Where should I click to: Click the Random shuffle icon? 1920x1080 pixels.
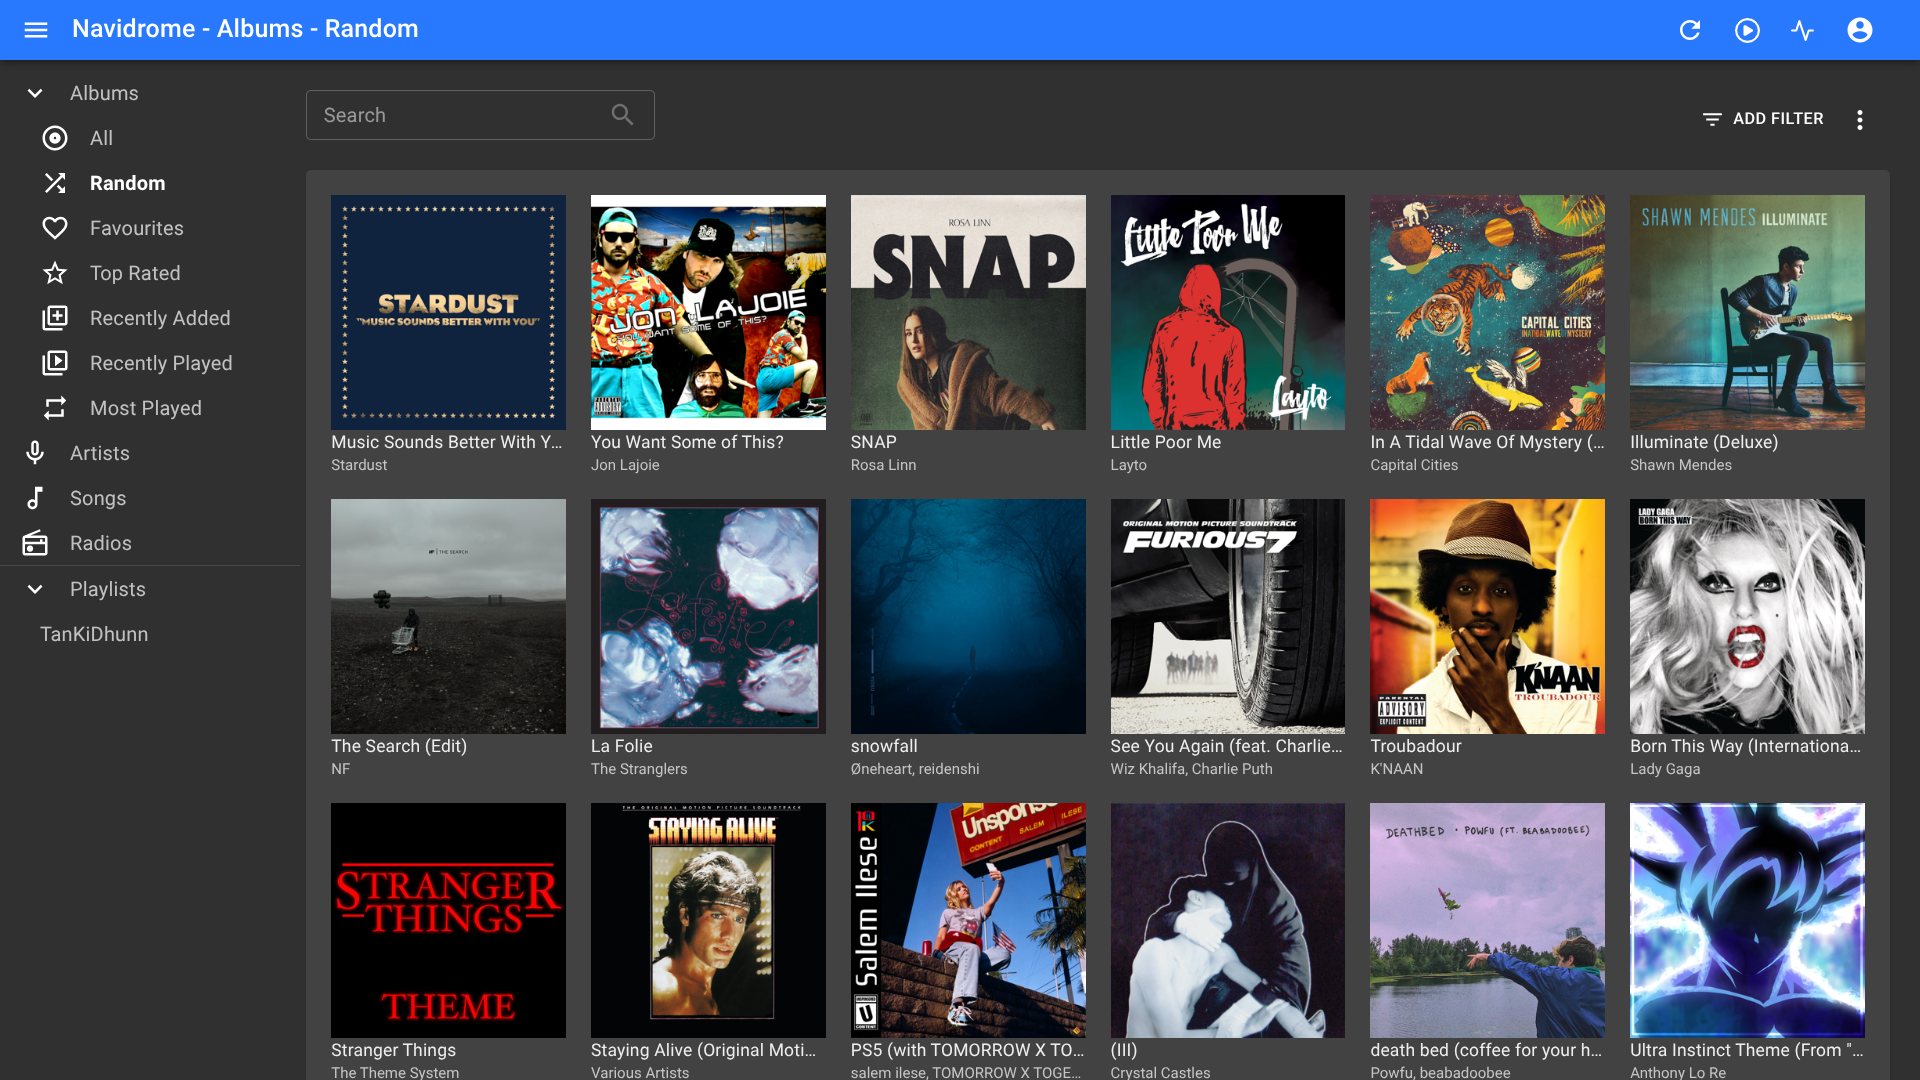coord(55,183)
